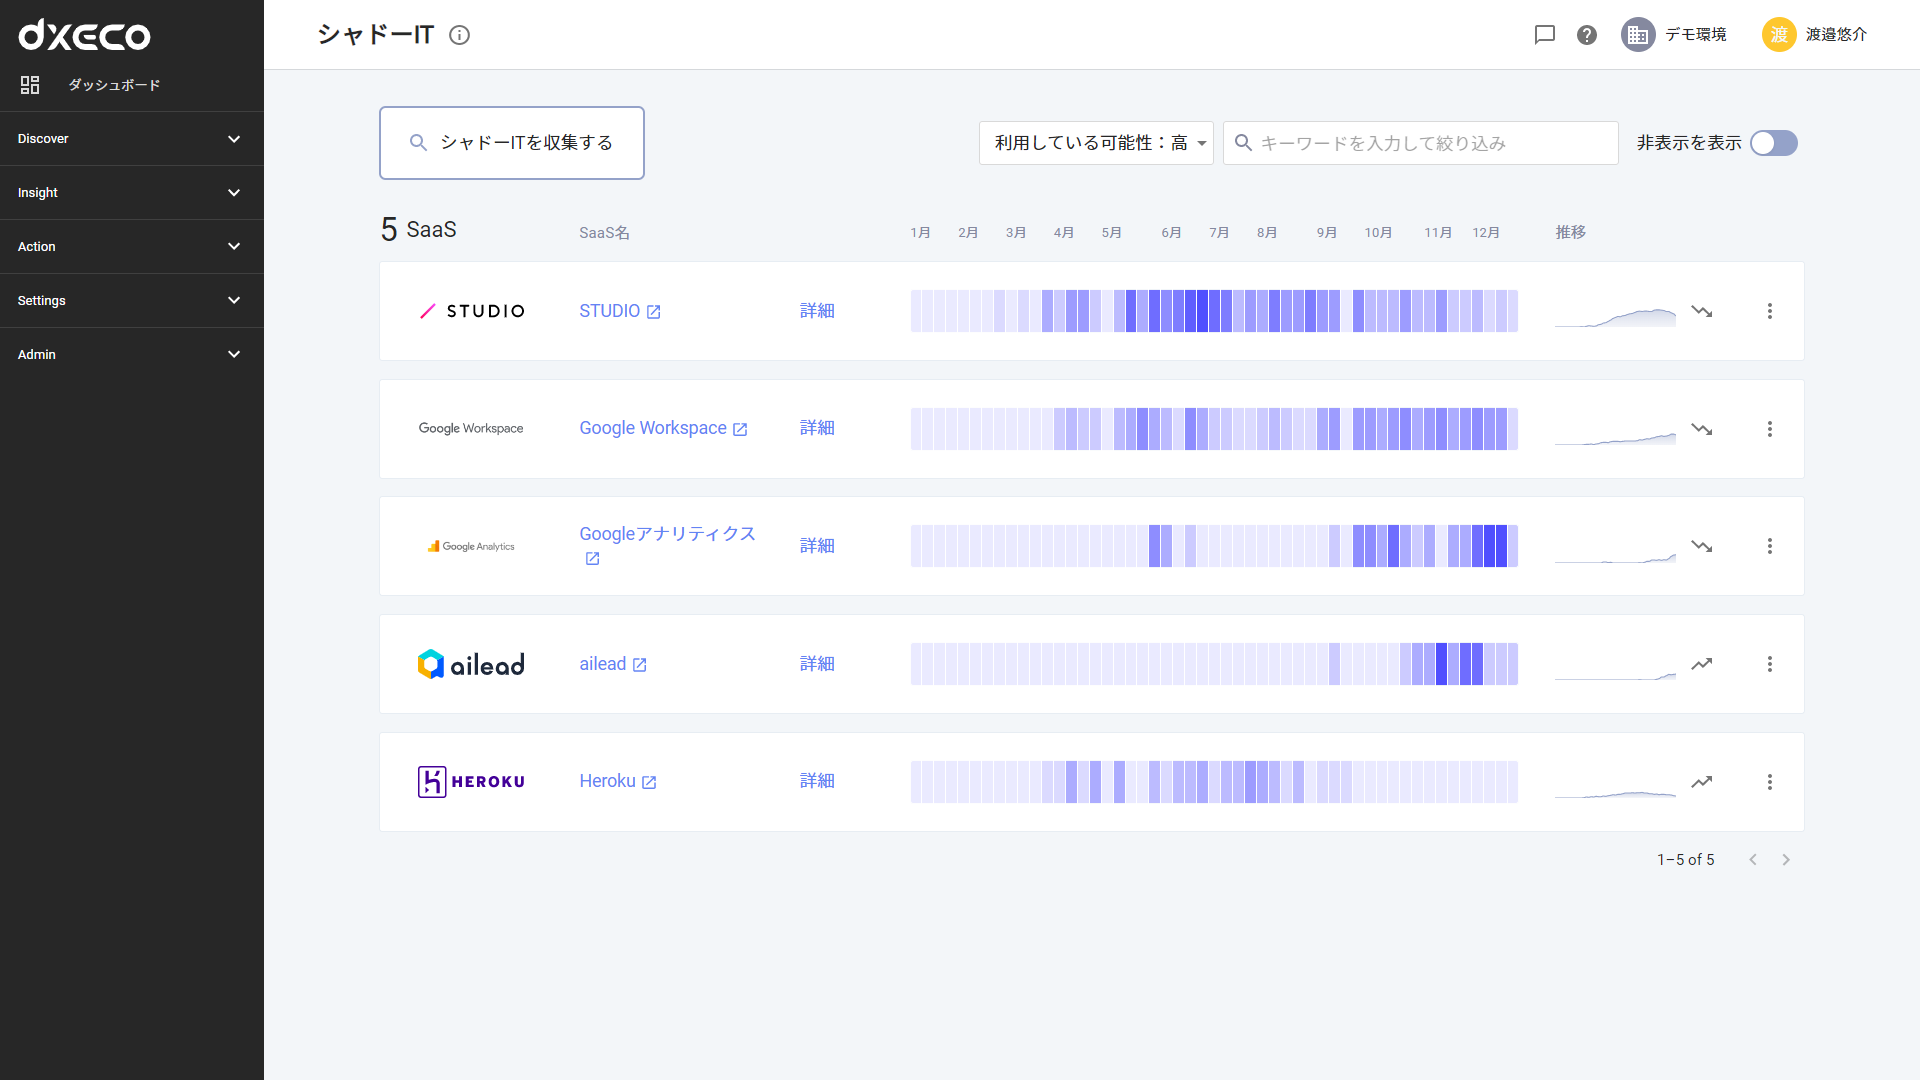Click the upward trend icon in ailead row
The image size is (1920, 1080).
(x=1702, y=664)
